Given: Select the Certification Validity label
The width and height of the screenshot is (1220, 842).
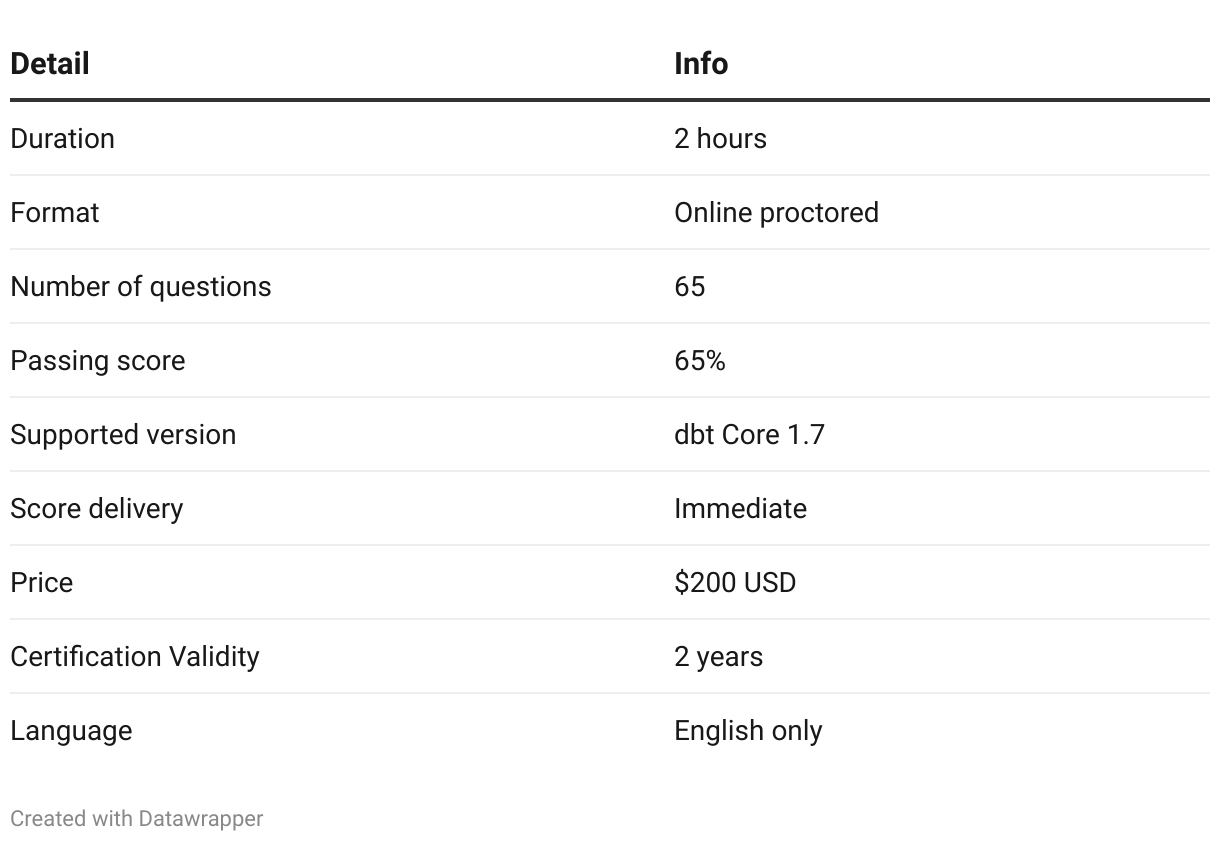Looking at the screenshot, I should point(135,656).
